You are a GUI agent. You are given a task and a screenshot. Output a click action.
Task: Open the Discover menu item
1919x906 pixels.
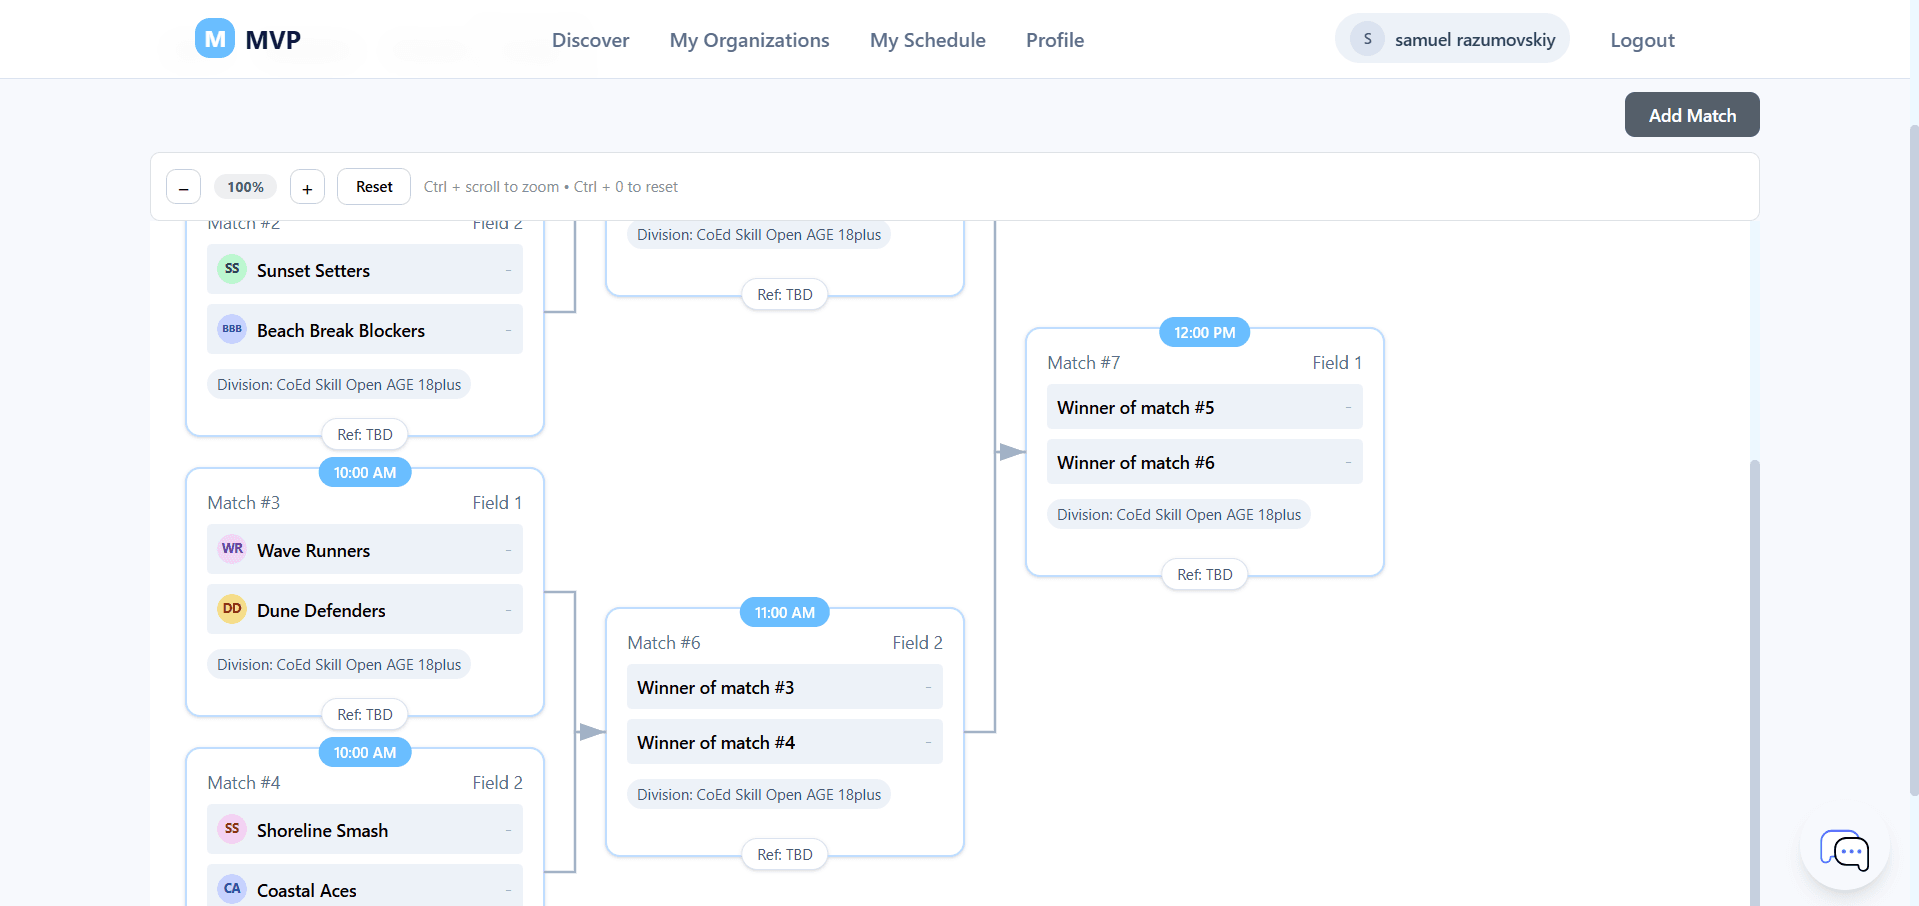590,40
